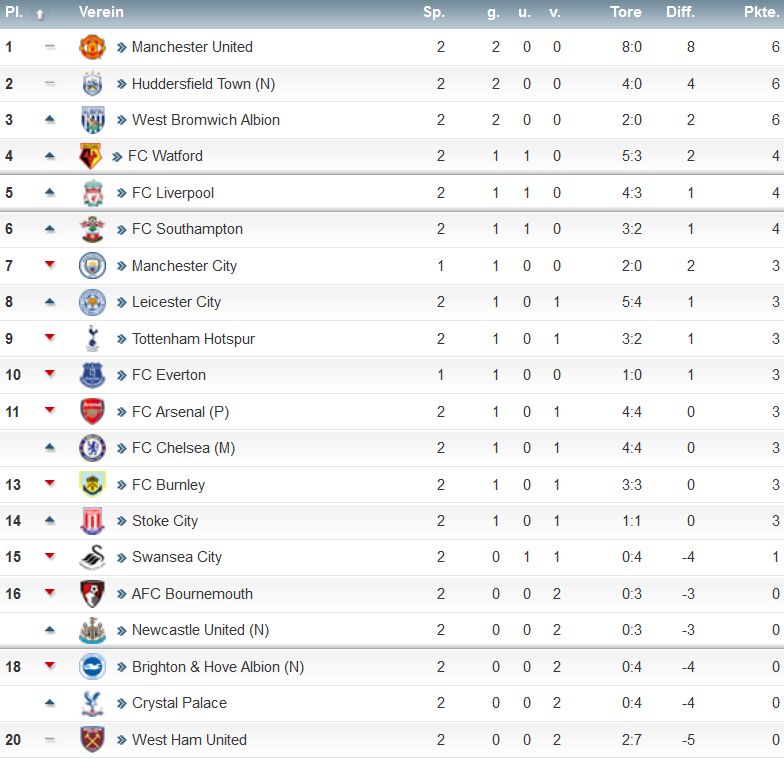784x759 pixels.
Task: Click the Newcastle United crest
Action: click(x=92, y=630)
